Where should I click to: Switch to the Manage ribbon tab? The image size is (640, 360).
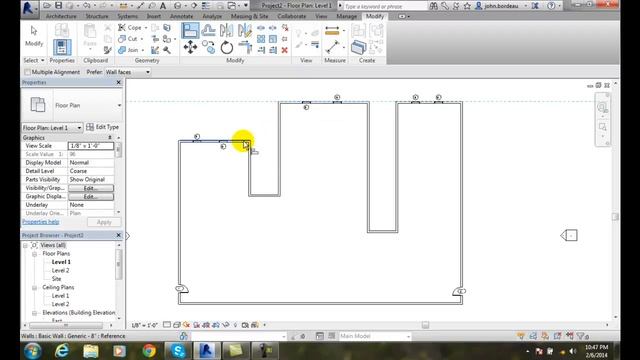click(x=347, y=16)
